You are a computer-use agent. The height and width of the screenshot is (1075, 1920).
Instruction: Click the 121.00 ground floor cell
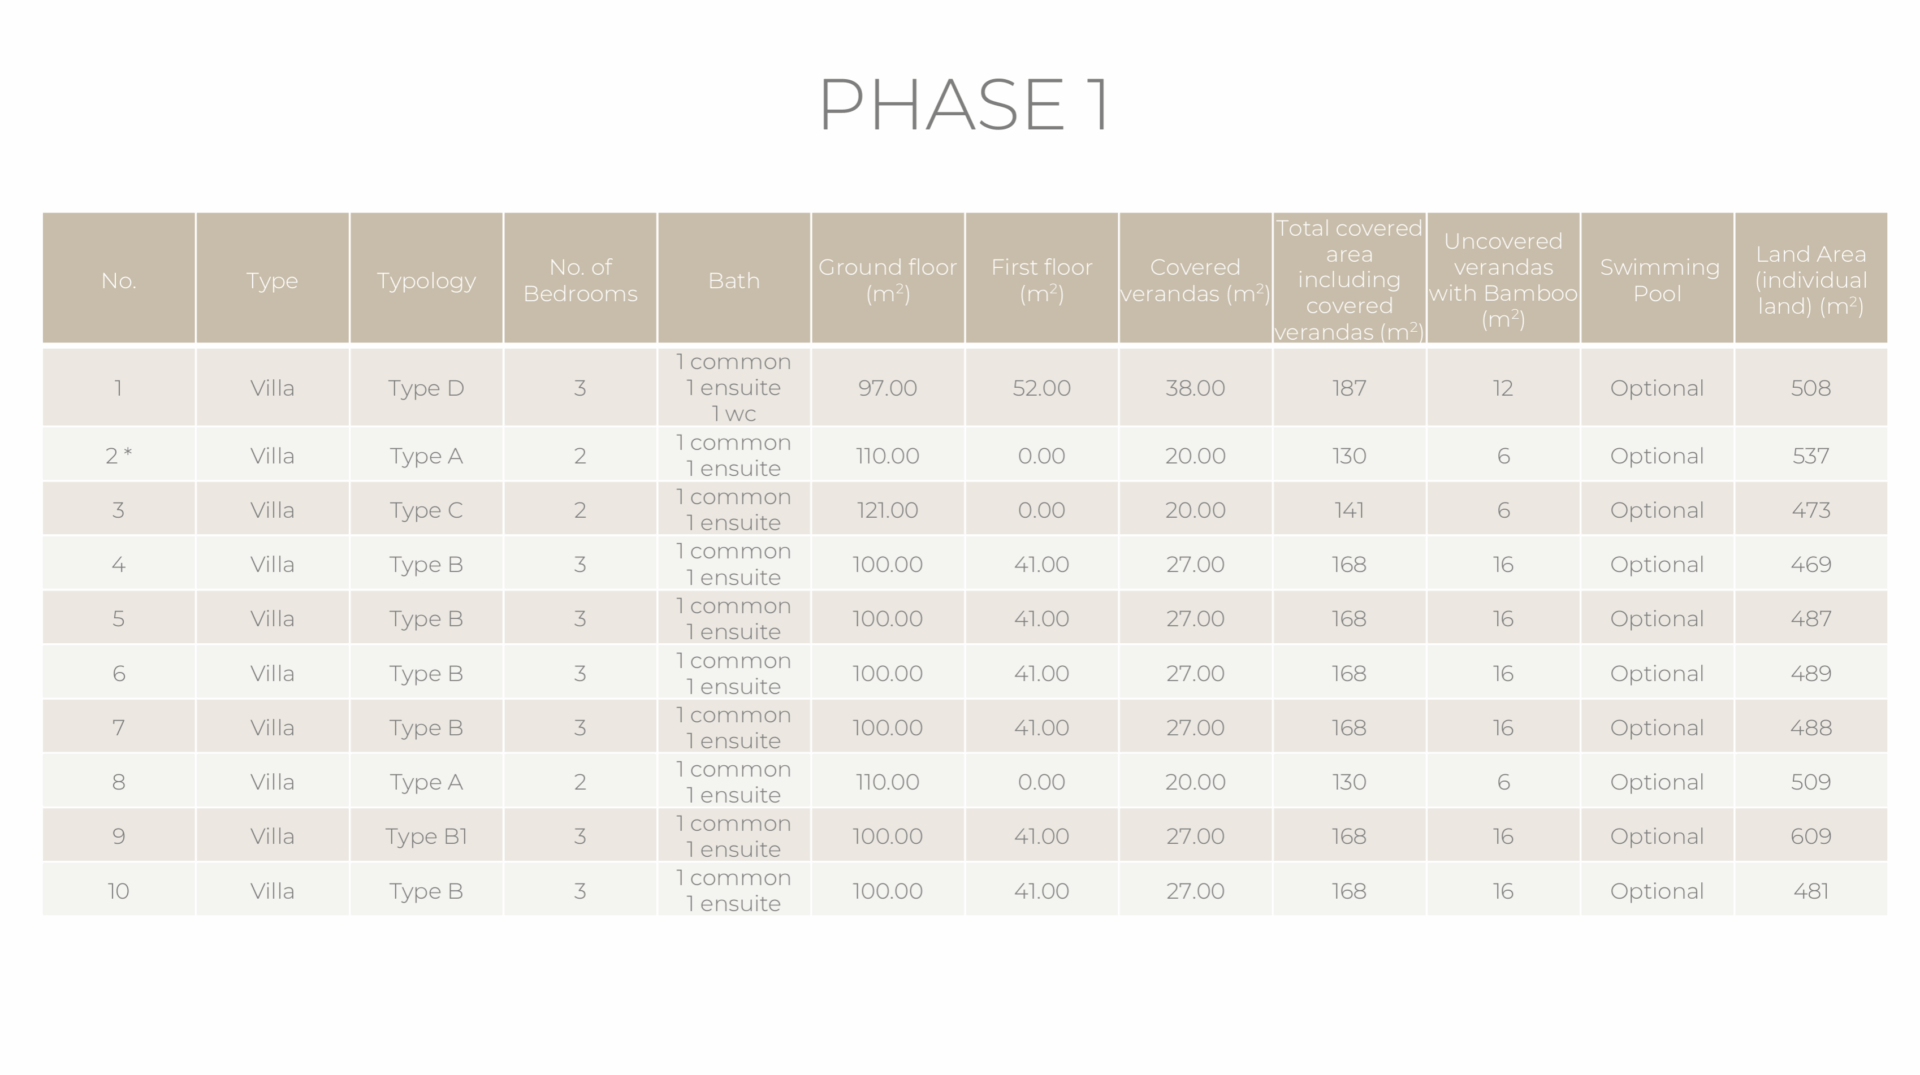(x=887, y=510)
